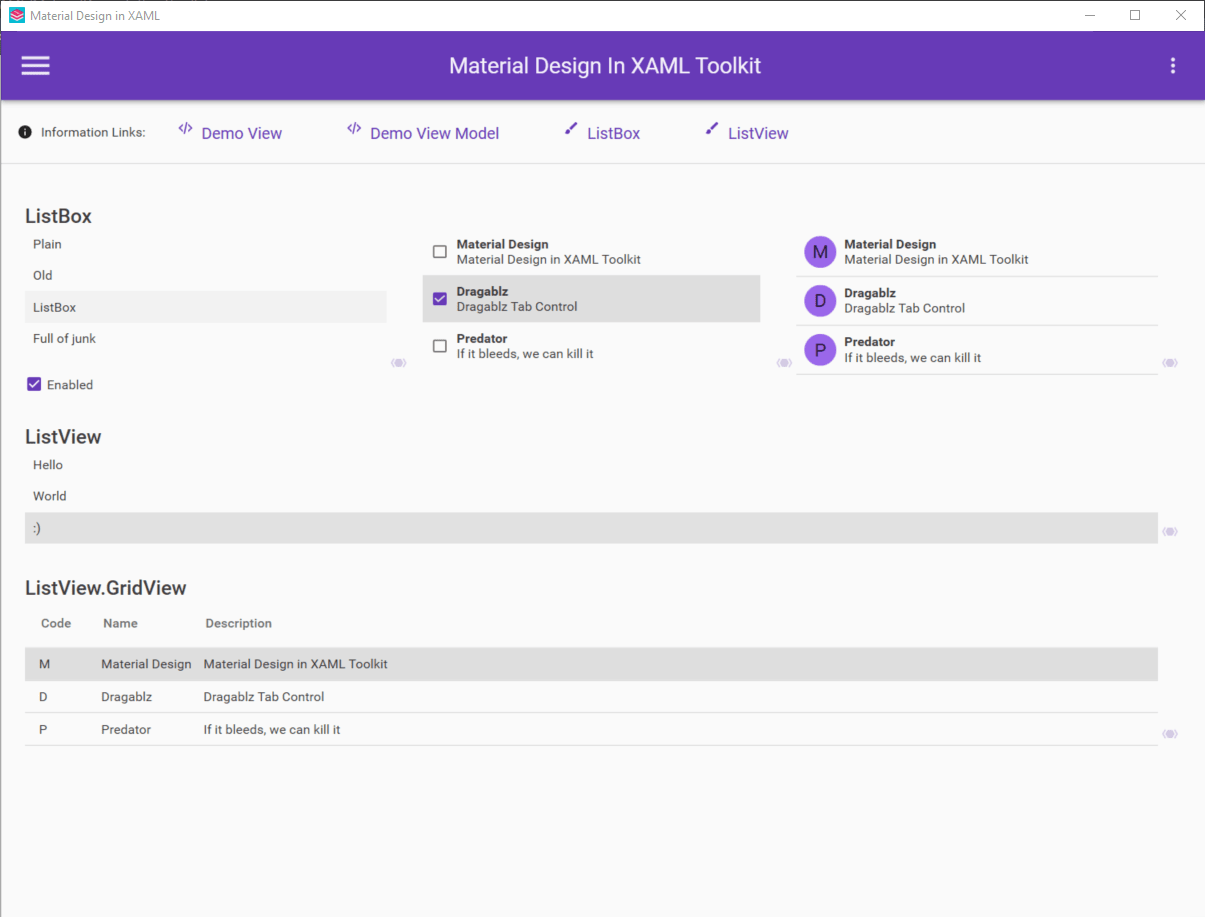This screenshot has width=1205, height=917.
Task: Click the xaml viewer icon beside the ListView
Action: [1170, 532]
